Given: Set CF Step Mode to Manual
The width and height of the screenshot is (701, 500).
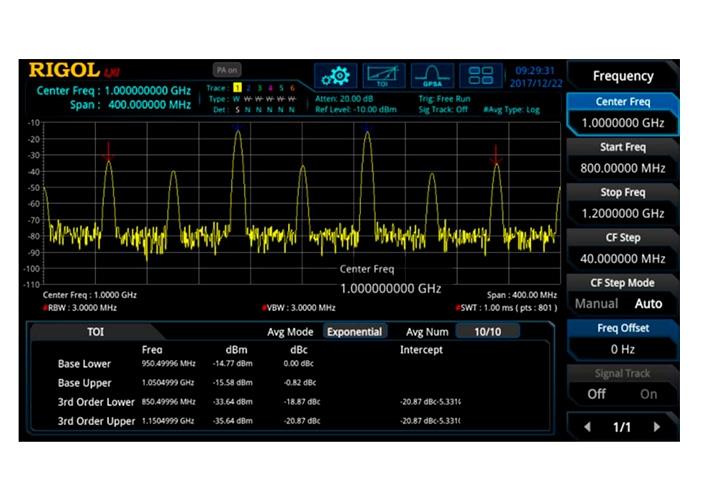Looking at the screenshot, I should [596, 303].
